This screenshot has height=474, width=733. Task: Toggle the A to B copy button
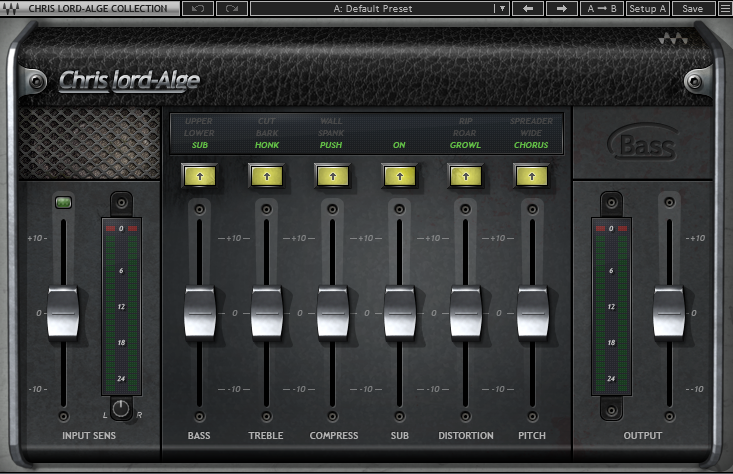(602, 8)
